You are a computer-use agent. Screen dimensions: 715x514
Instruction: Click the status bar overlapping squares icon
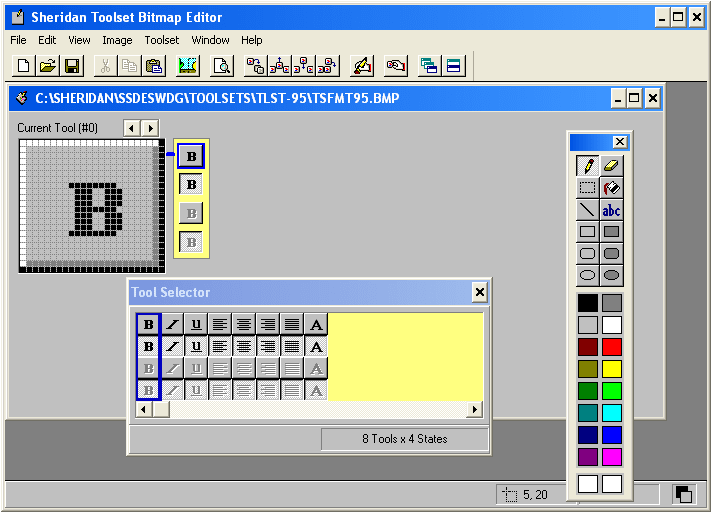[x=684, y=494]
